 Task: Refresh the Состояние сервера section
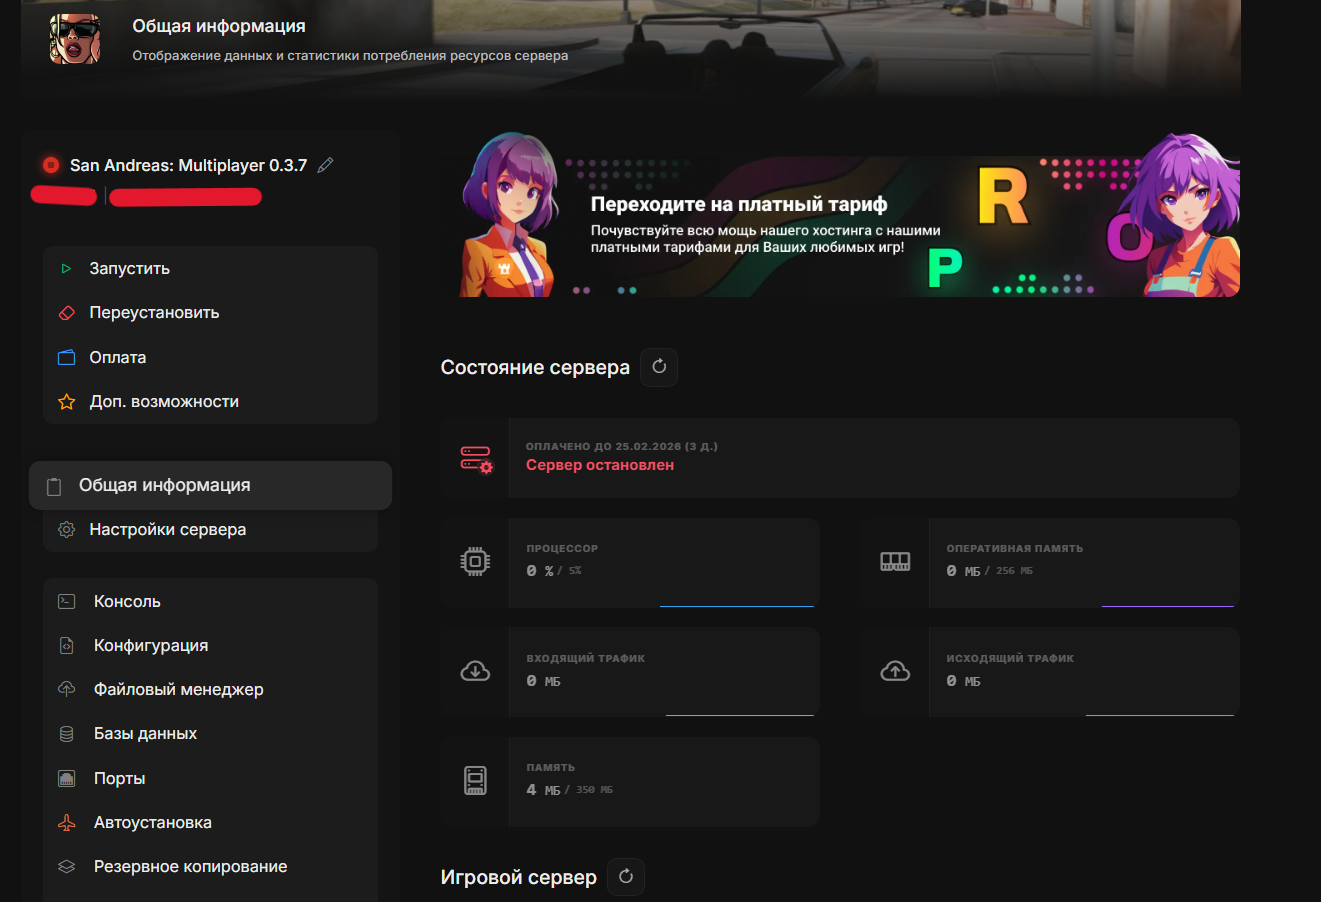659,367
